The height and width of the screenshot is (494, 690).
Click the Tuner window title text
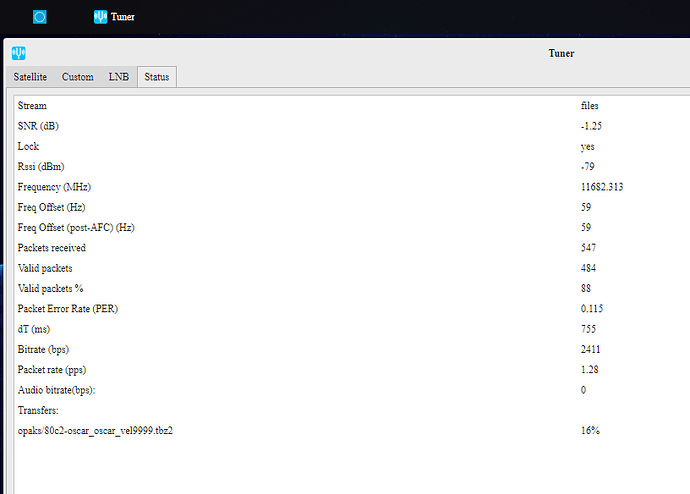click(562, 53)
